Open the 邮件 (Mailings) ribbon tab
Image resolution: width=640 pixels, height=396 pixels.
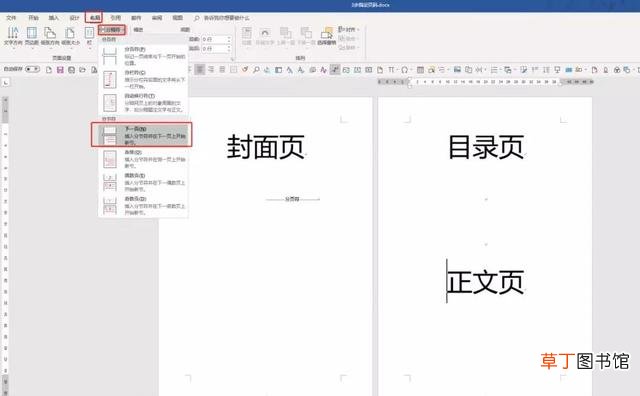point(136,18)
